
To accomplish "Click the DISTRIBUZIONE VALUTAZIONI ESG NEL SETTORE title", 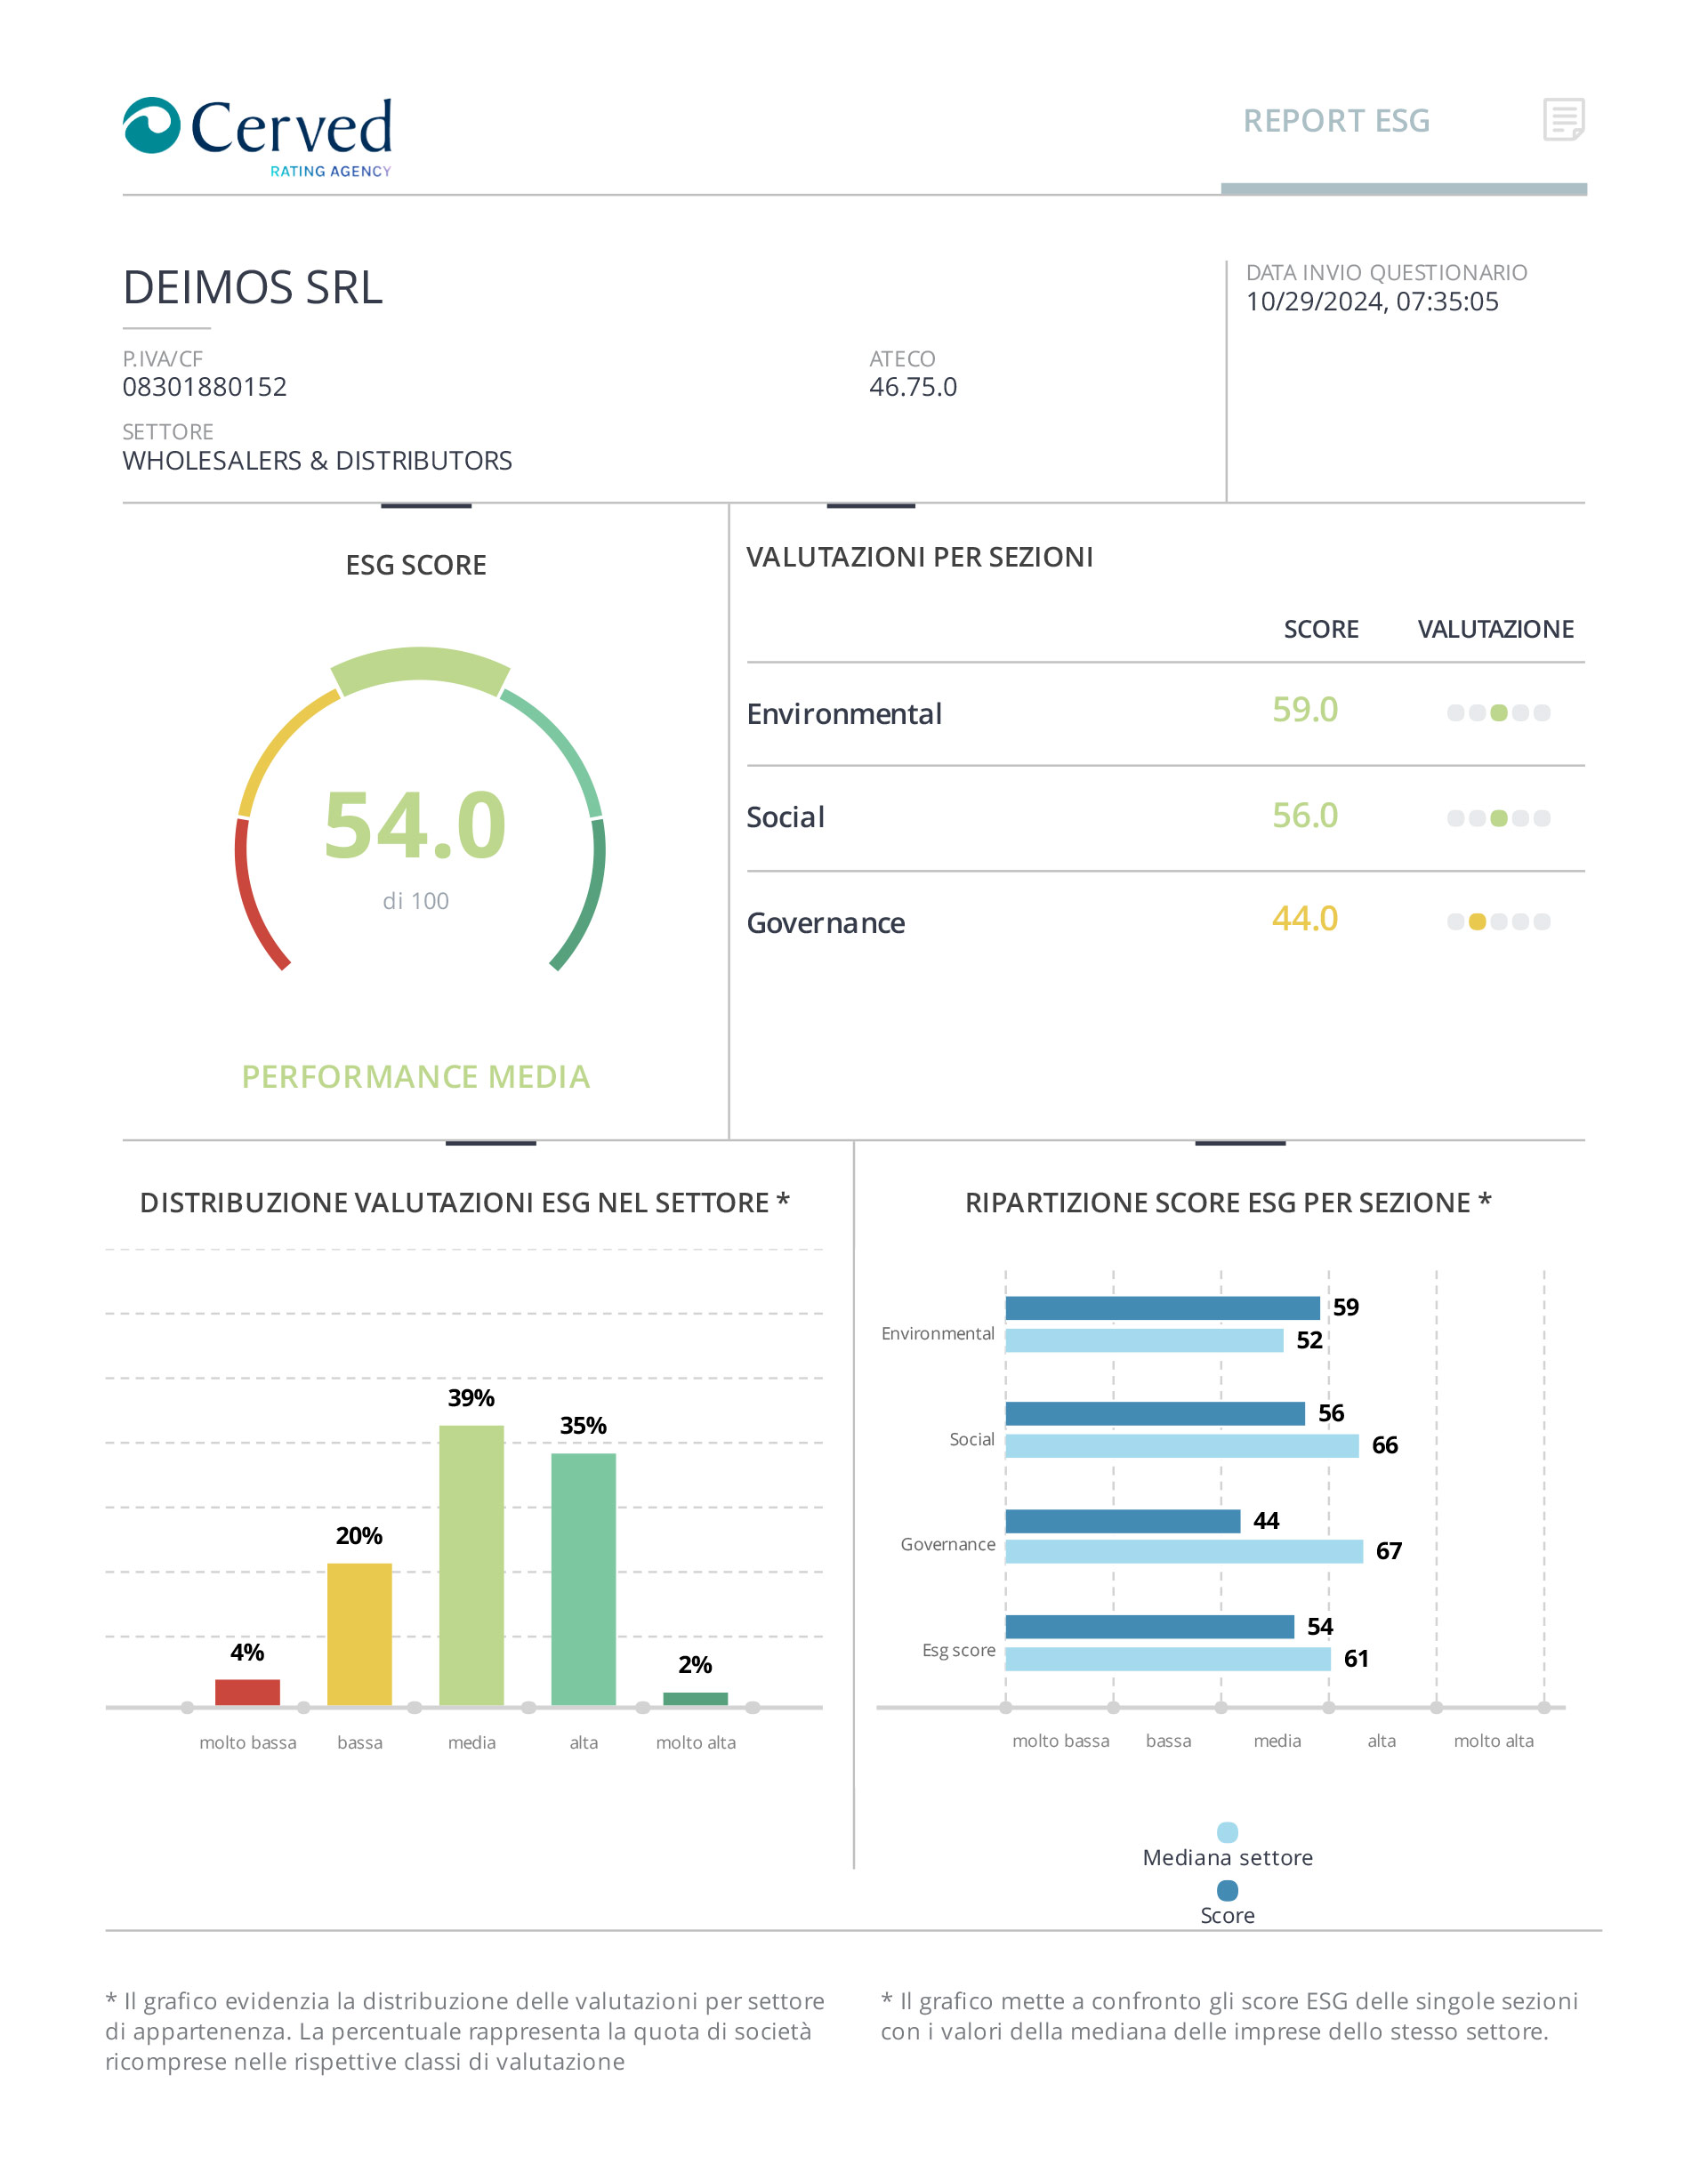I will pyautogui.click(x=465, y=1202).
